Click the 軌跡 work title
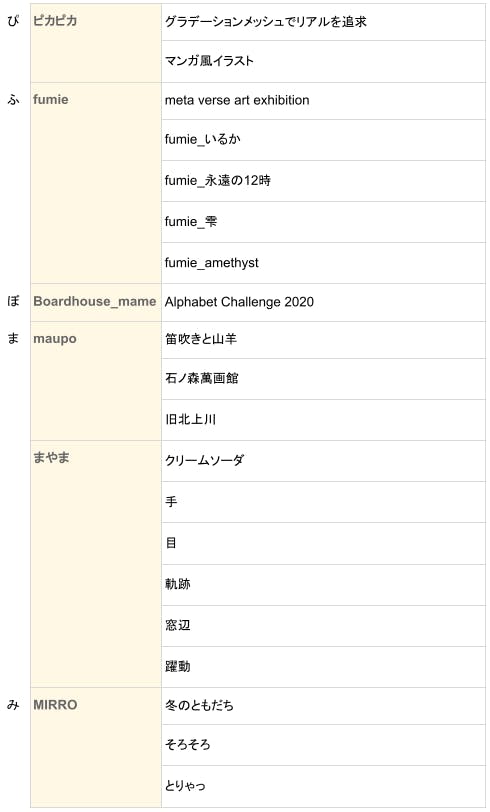490x812 pixels. pyautogui.click(x=178, y=584)
